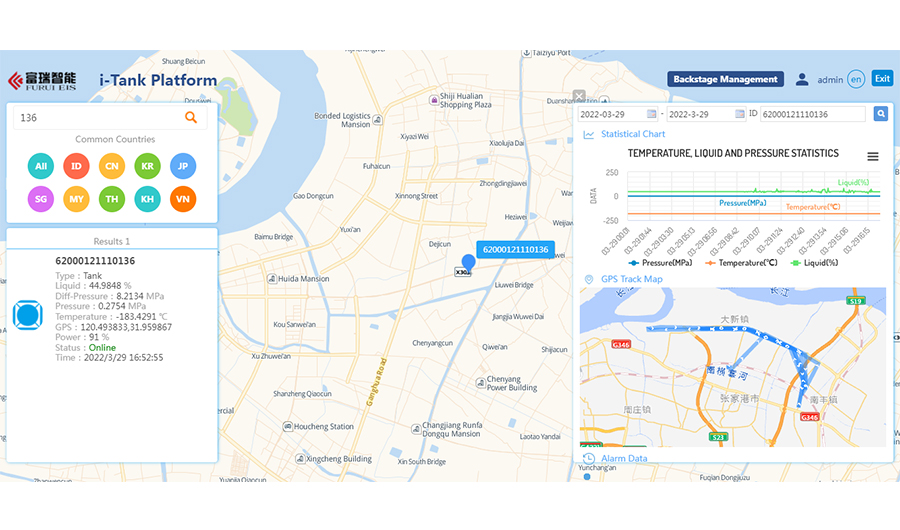Click the blue search button beside ID
The width and height of the screenshot is (900, 530).
click(880, 114)
